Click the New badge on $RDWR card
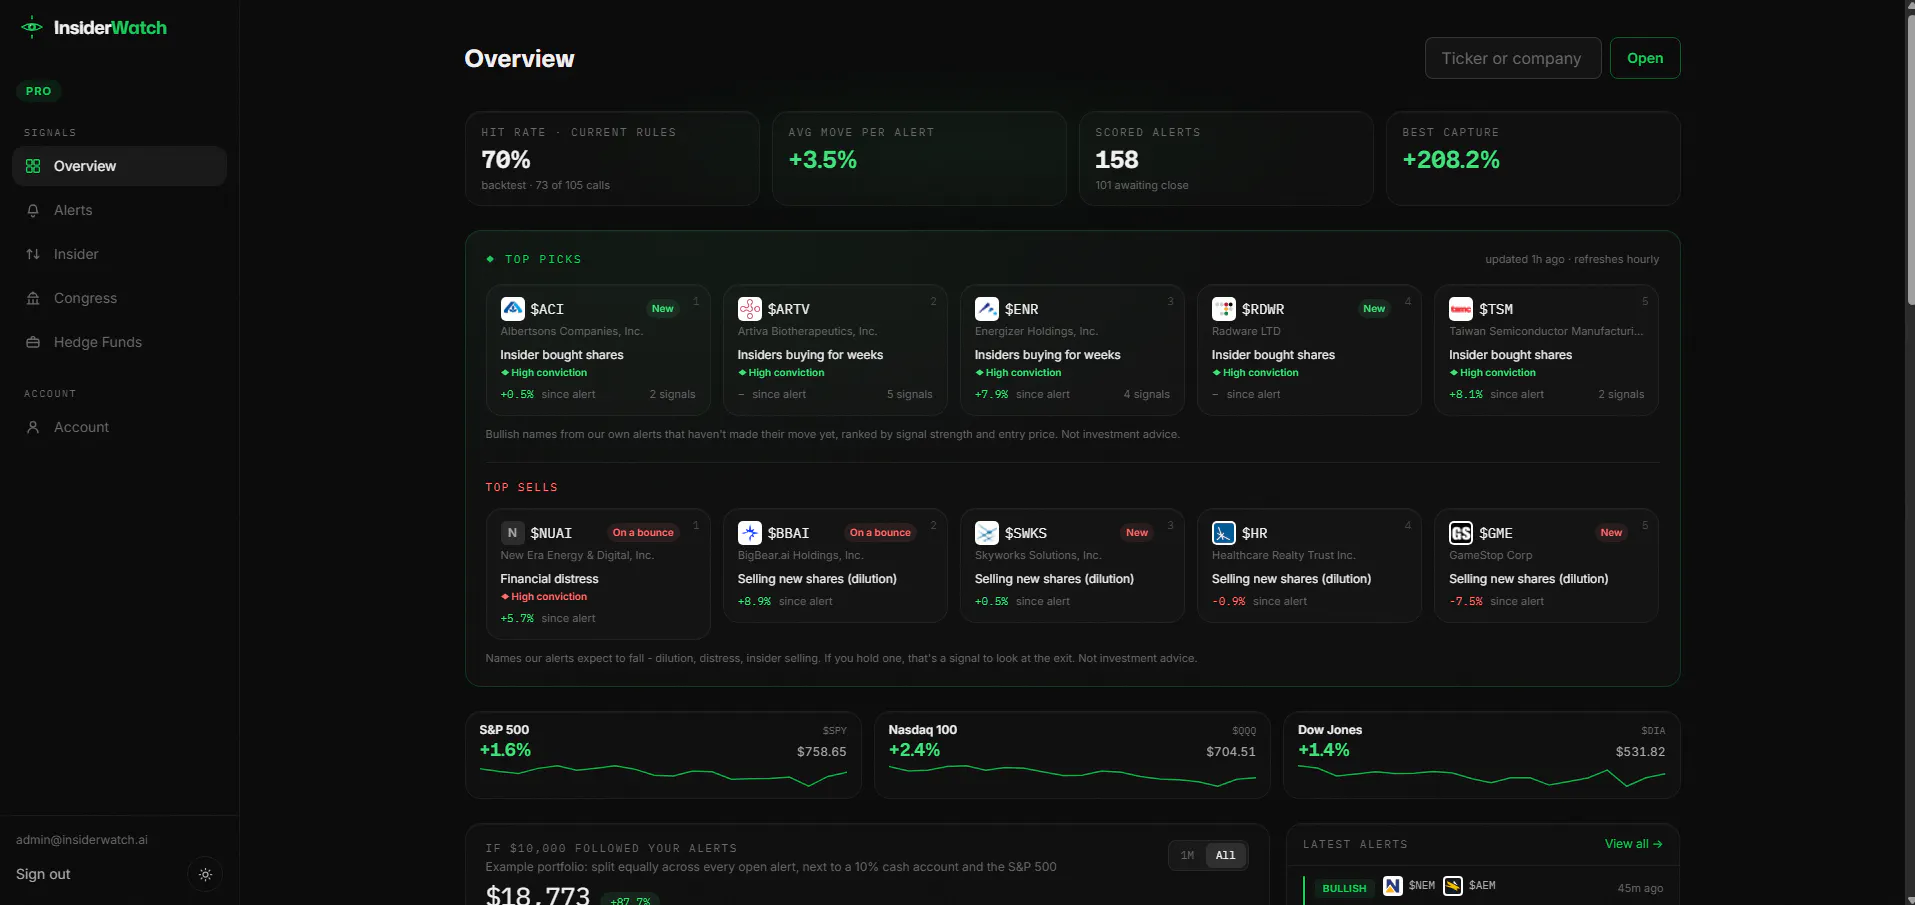 pyautogui.click(x=1374, y=309)
